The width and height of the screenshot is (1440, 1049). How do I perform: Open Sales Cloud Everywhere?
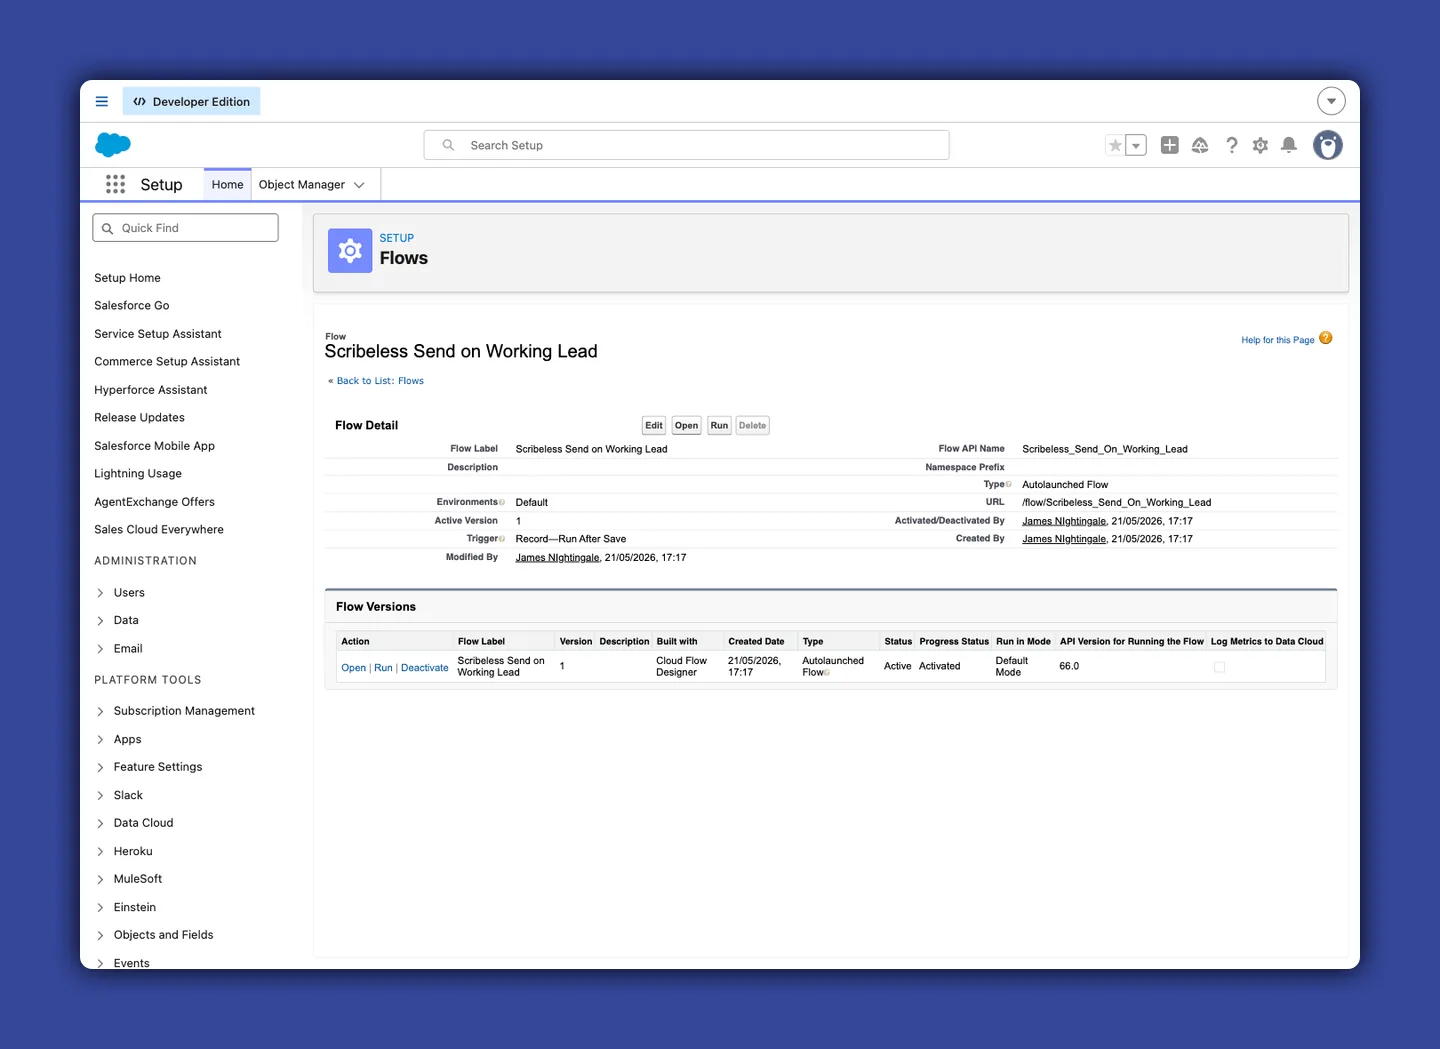pos(159,529)
